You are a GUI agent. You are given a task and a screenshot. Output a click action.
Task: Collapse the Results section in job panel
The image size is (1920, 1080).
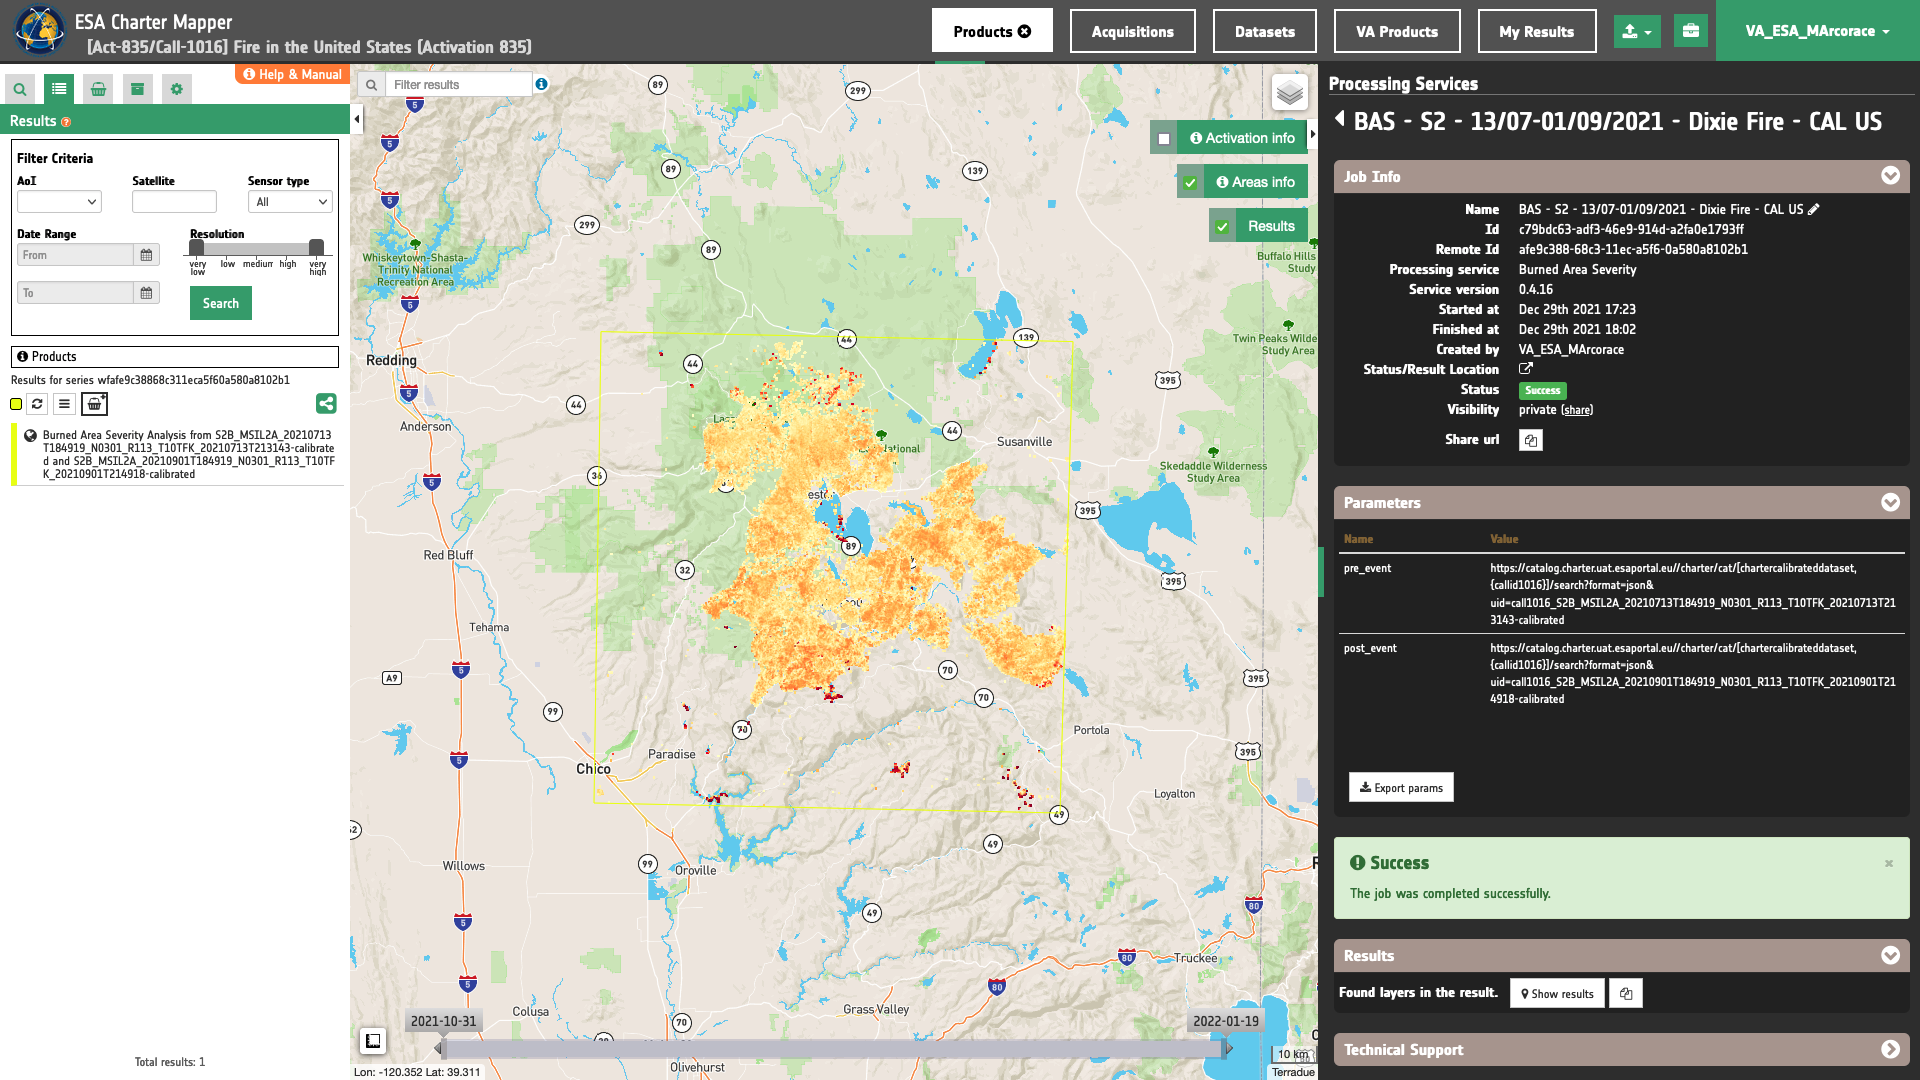click(1890, 955)
